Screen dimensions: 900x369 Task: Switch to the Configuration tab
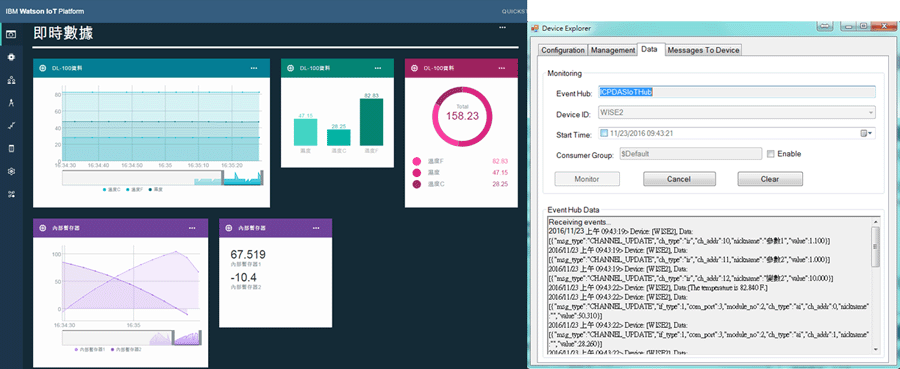point(562,51)
